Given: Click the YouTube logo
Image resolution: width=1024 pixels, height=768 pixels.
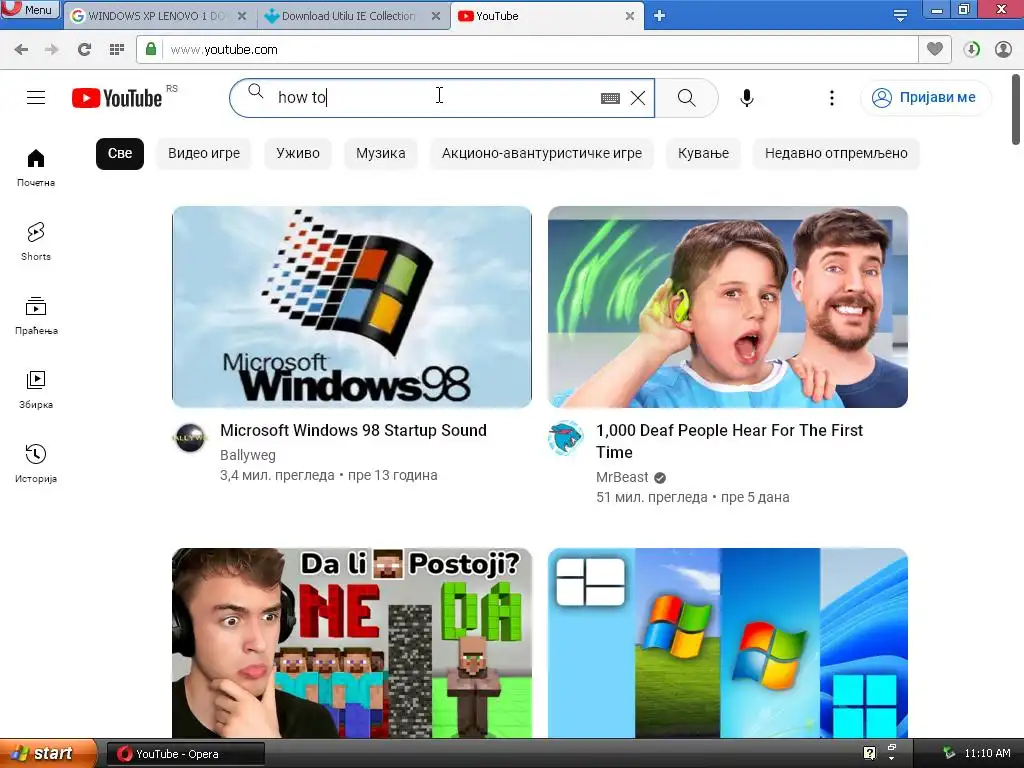Looking at the screenshot, I should 118,98.
